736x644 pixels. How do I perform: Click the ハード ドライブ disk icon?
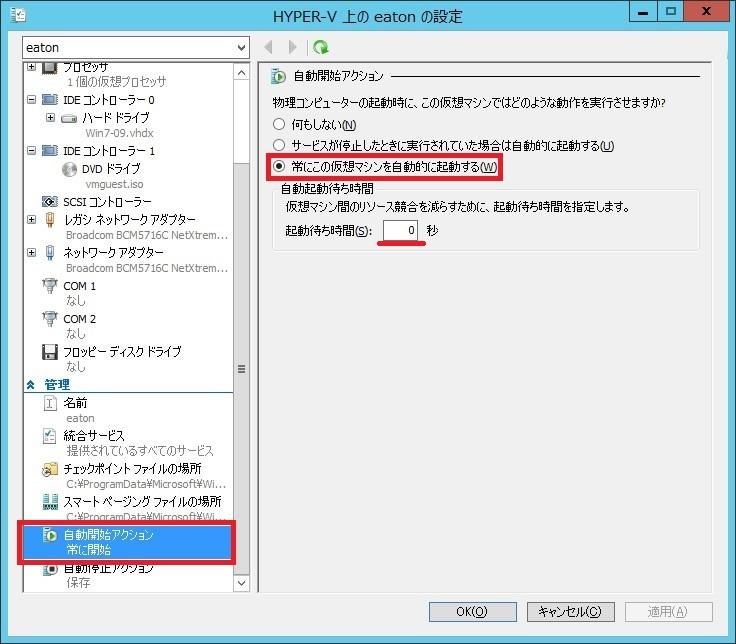[69, 118]
